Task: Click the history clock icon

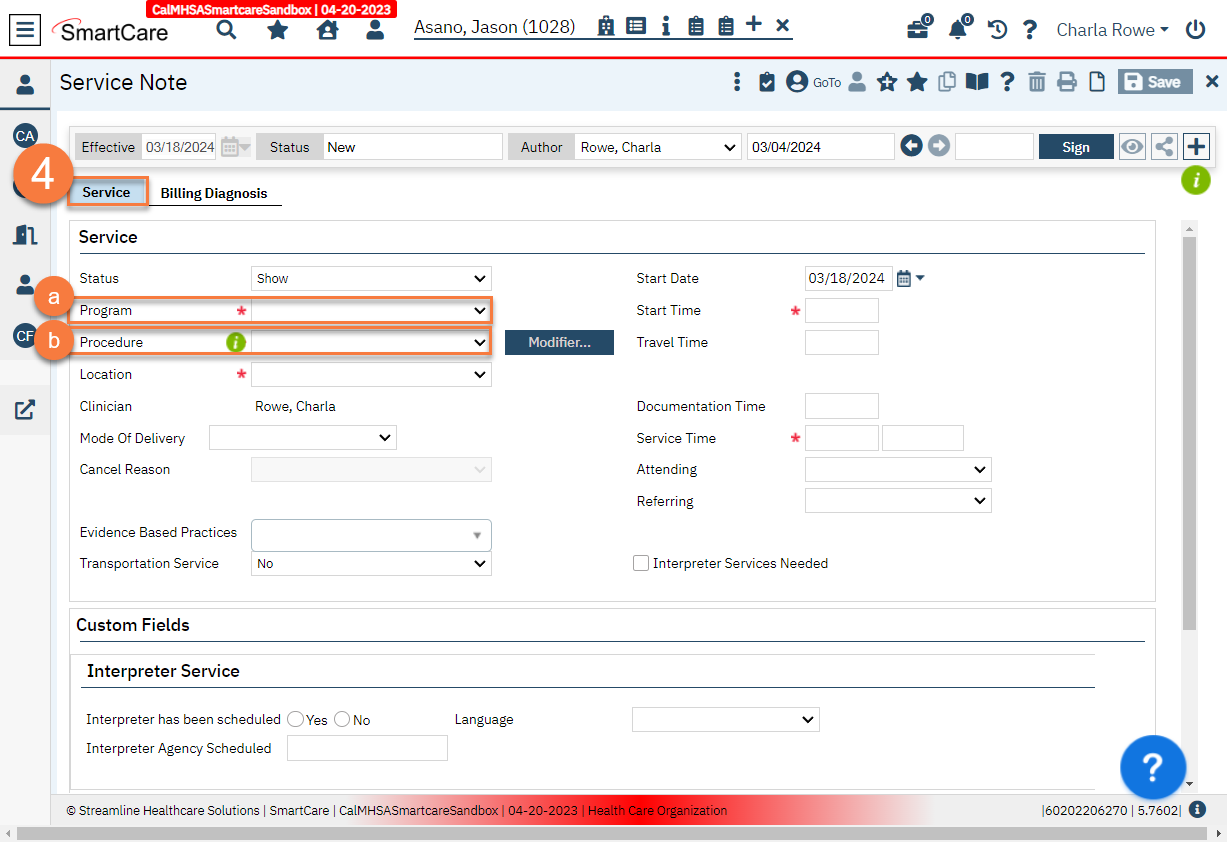Action: 997,30
